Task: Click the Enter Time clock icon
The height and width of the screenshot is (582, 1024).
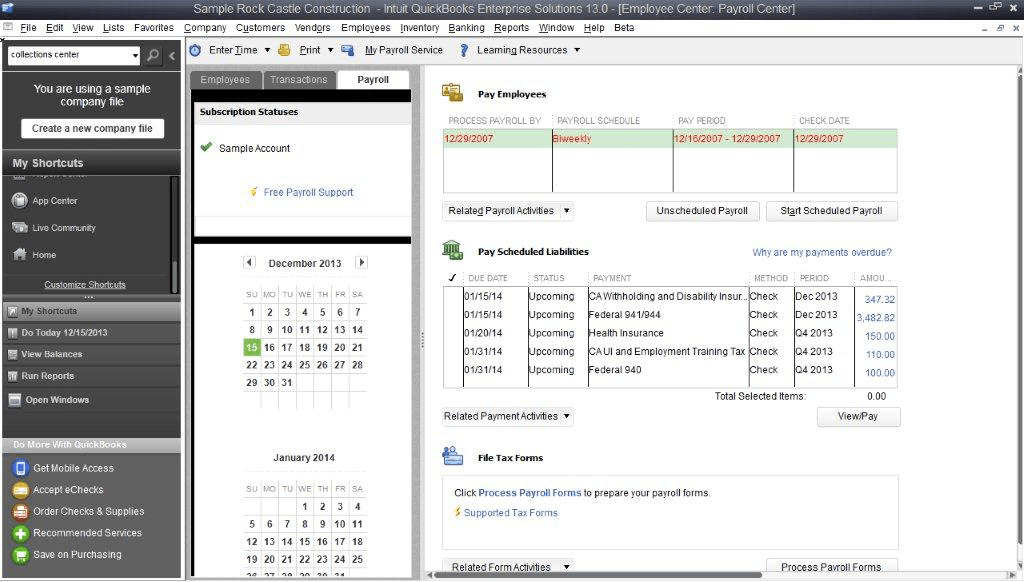Action: (195, 50)
